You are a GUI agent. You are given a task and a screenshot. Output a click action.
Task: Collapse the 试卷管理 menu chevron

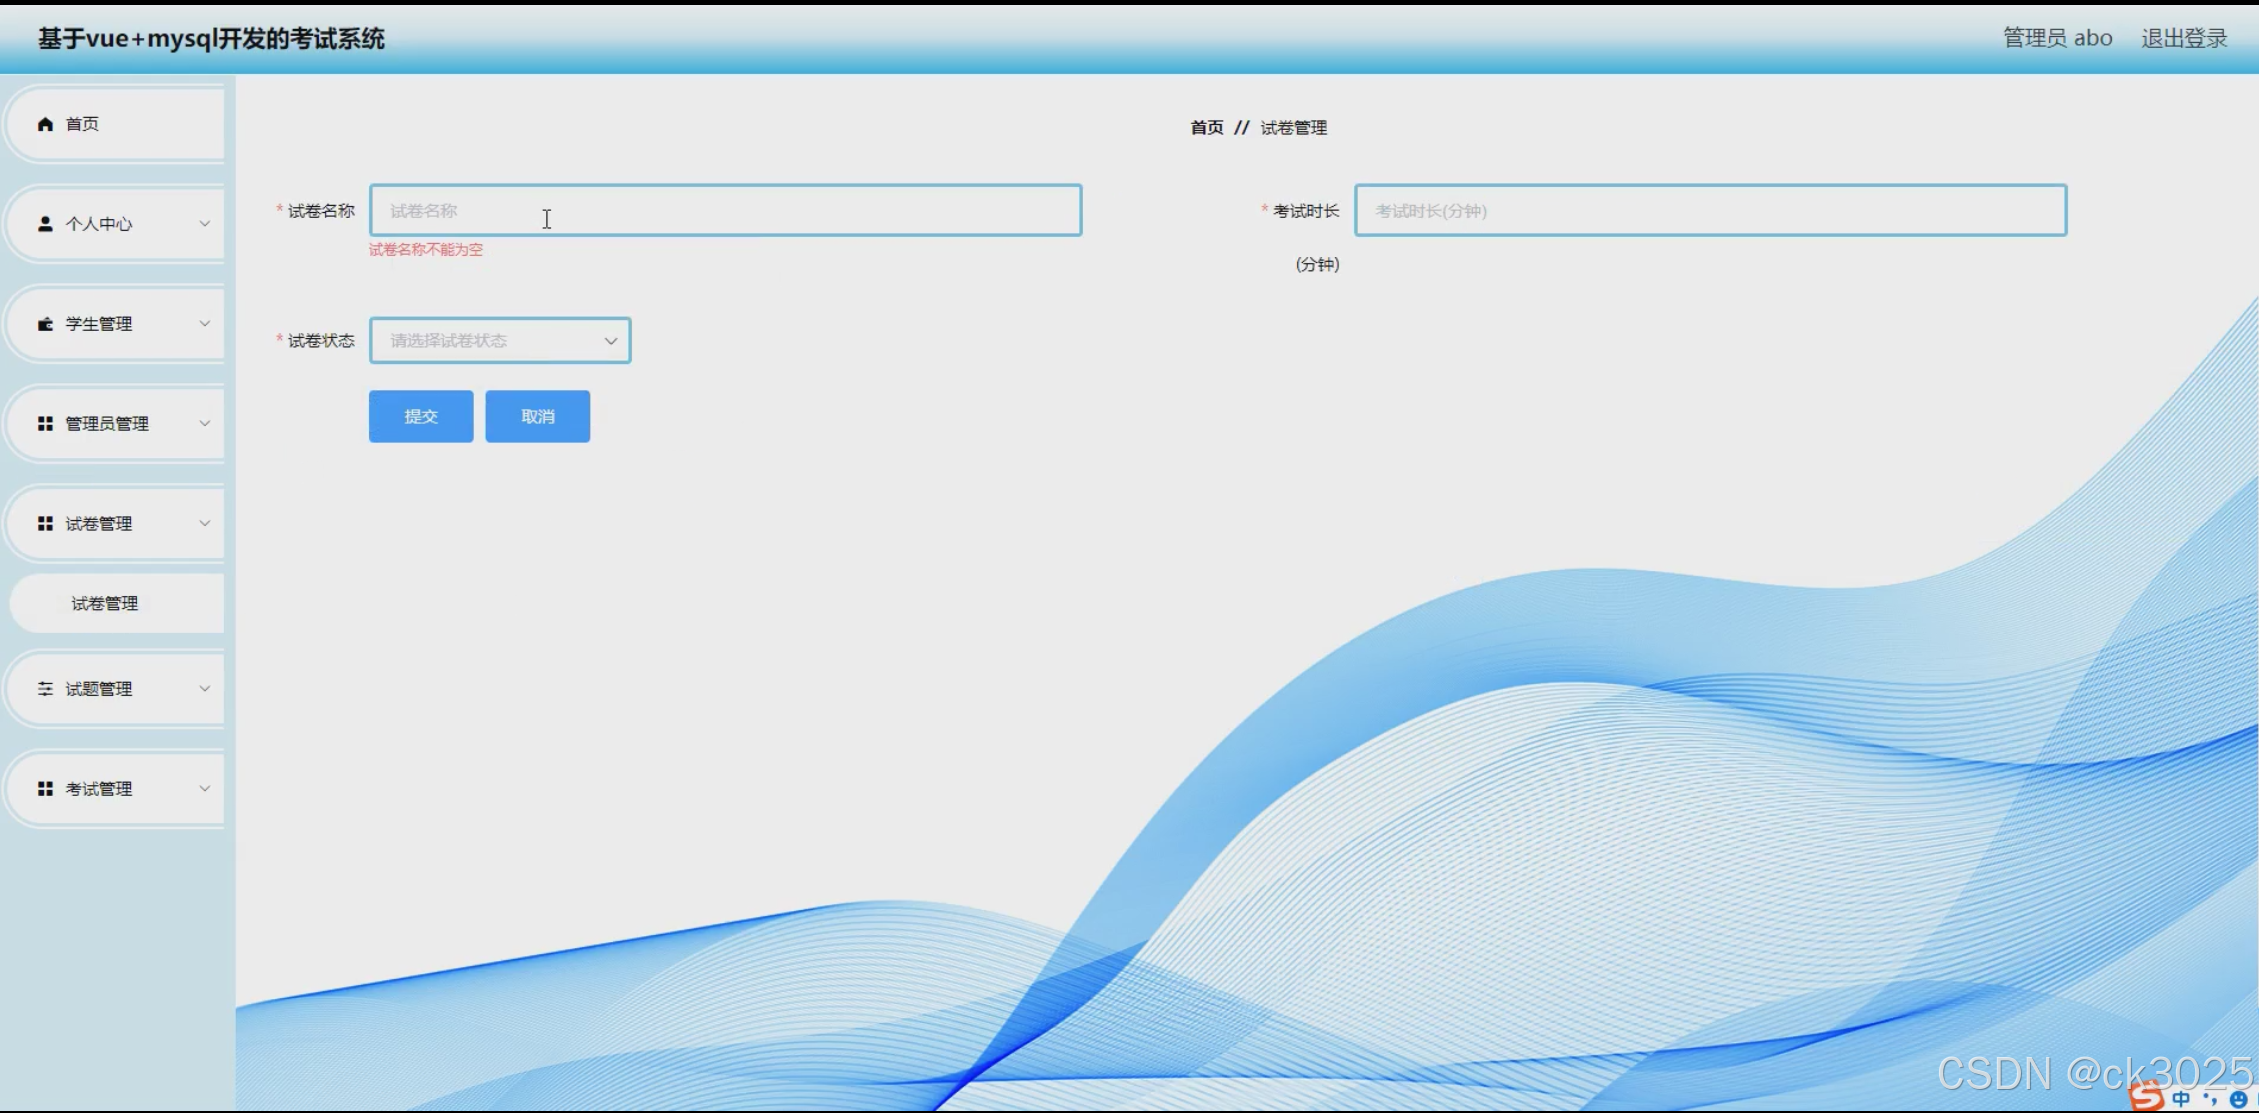pyautogui.click(x=204, y=524)
